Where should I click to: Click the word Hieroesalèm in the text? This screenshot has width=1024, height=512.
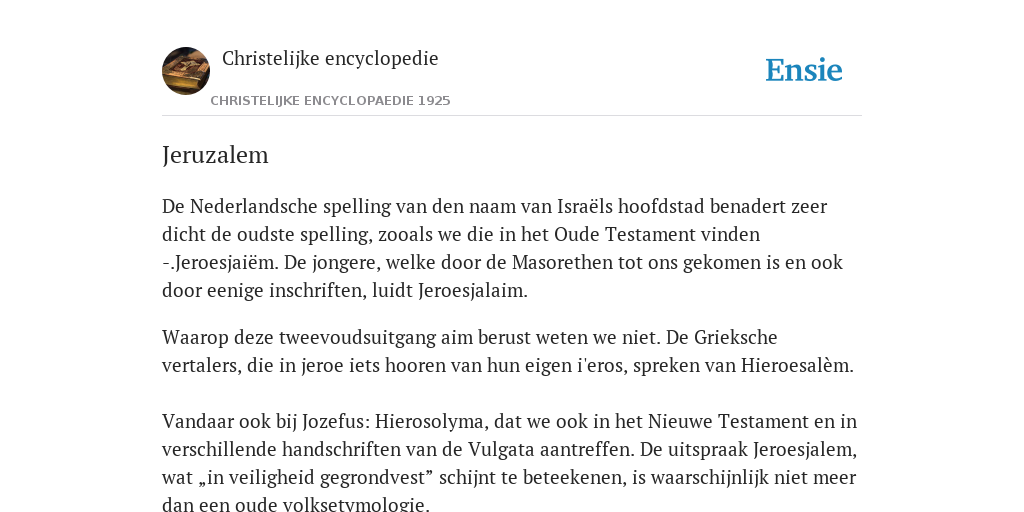tap(795, 366)
